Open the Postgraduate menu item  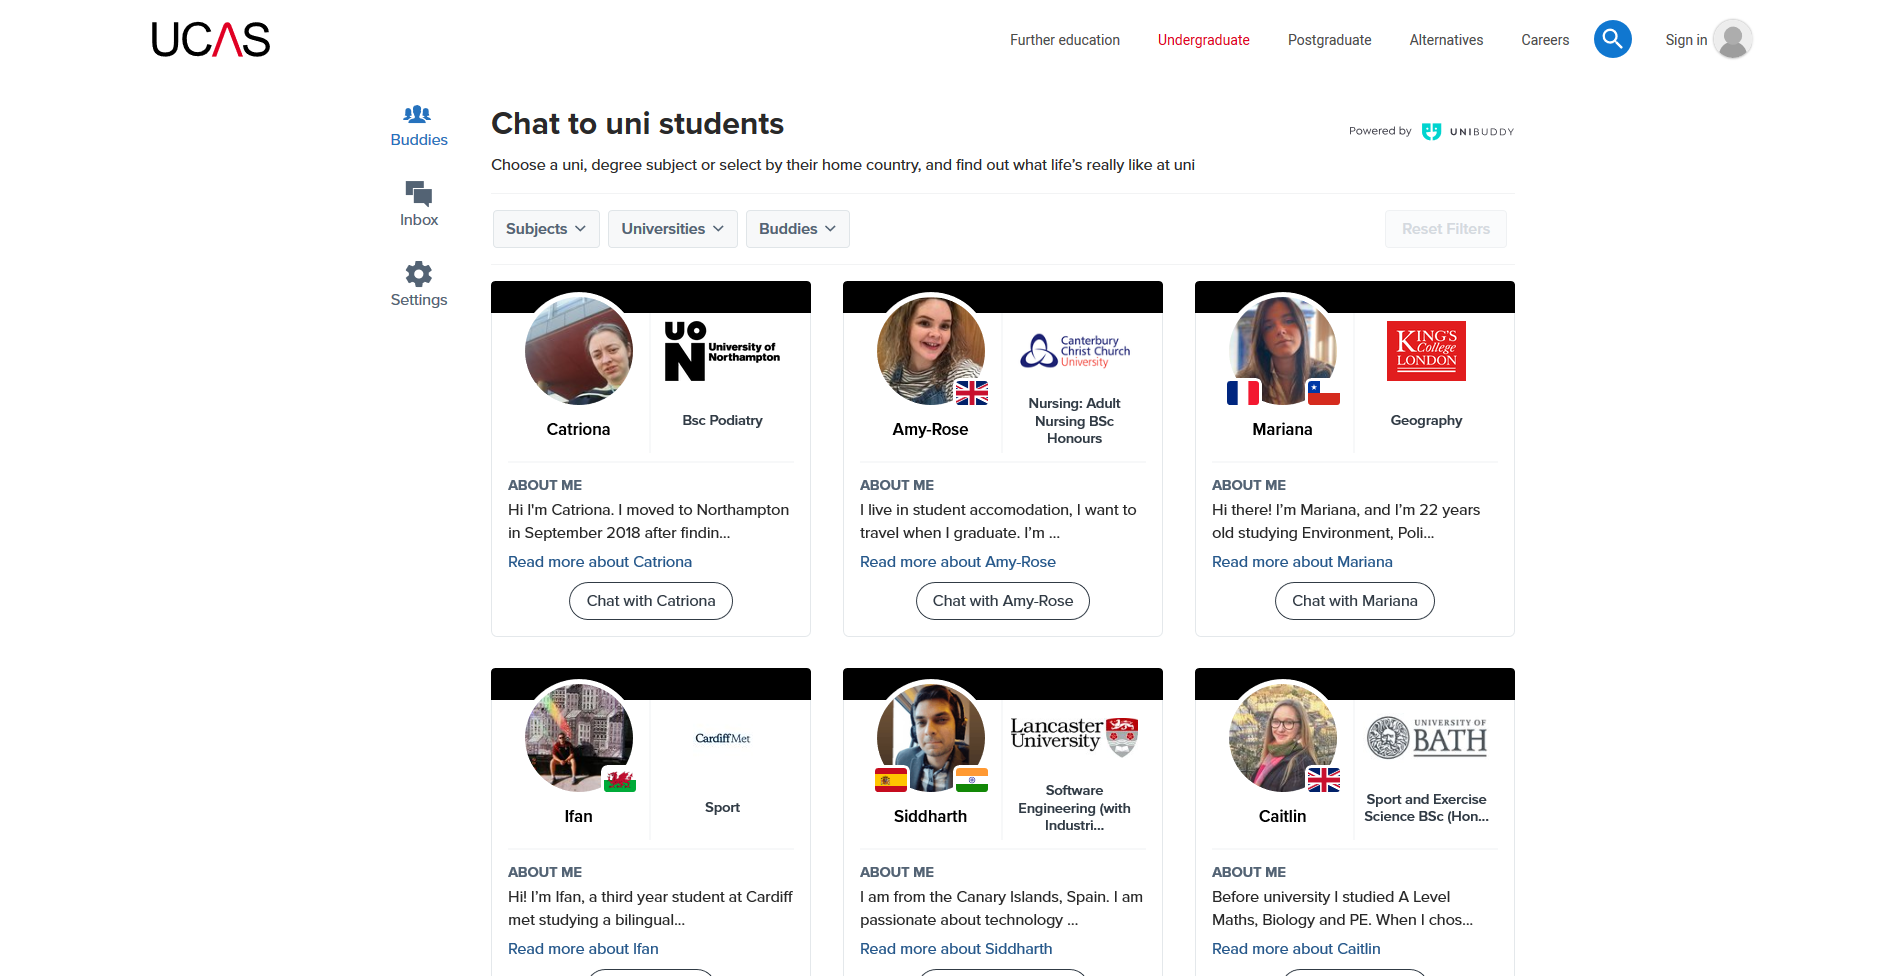click(x=1329, y=40)
